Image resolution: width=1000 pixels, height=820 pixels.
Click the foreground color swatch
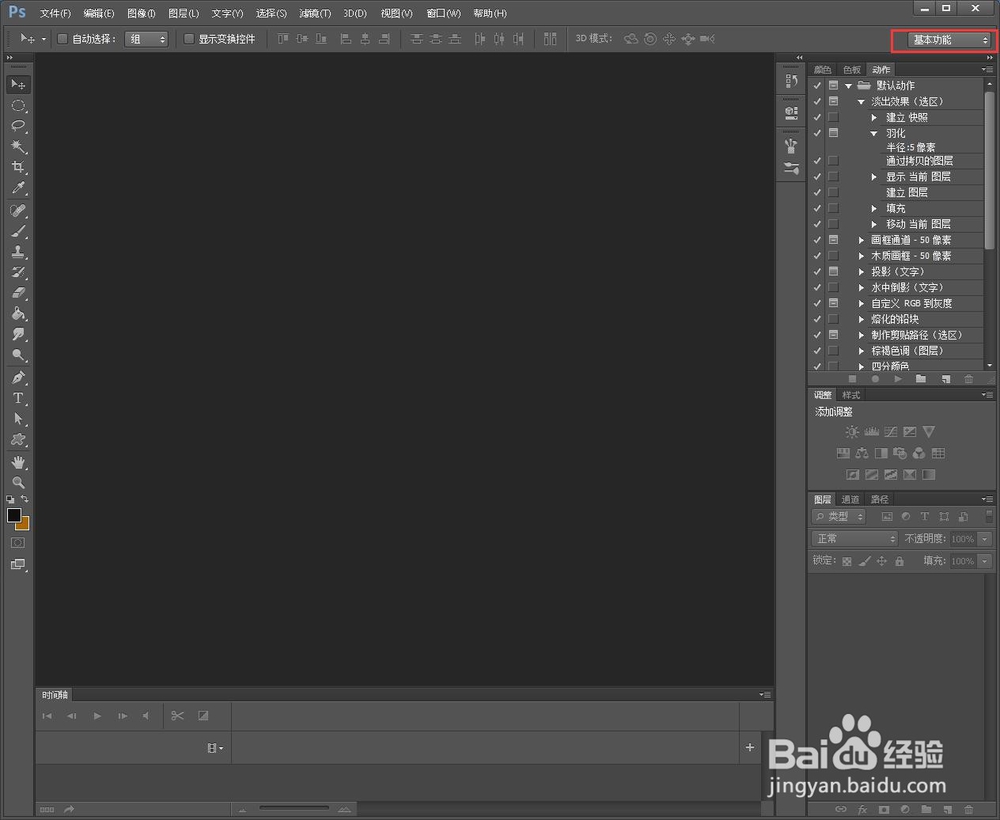pos(13,515)
